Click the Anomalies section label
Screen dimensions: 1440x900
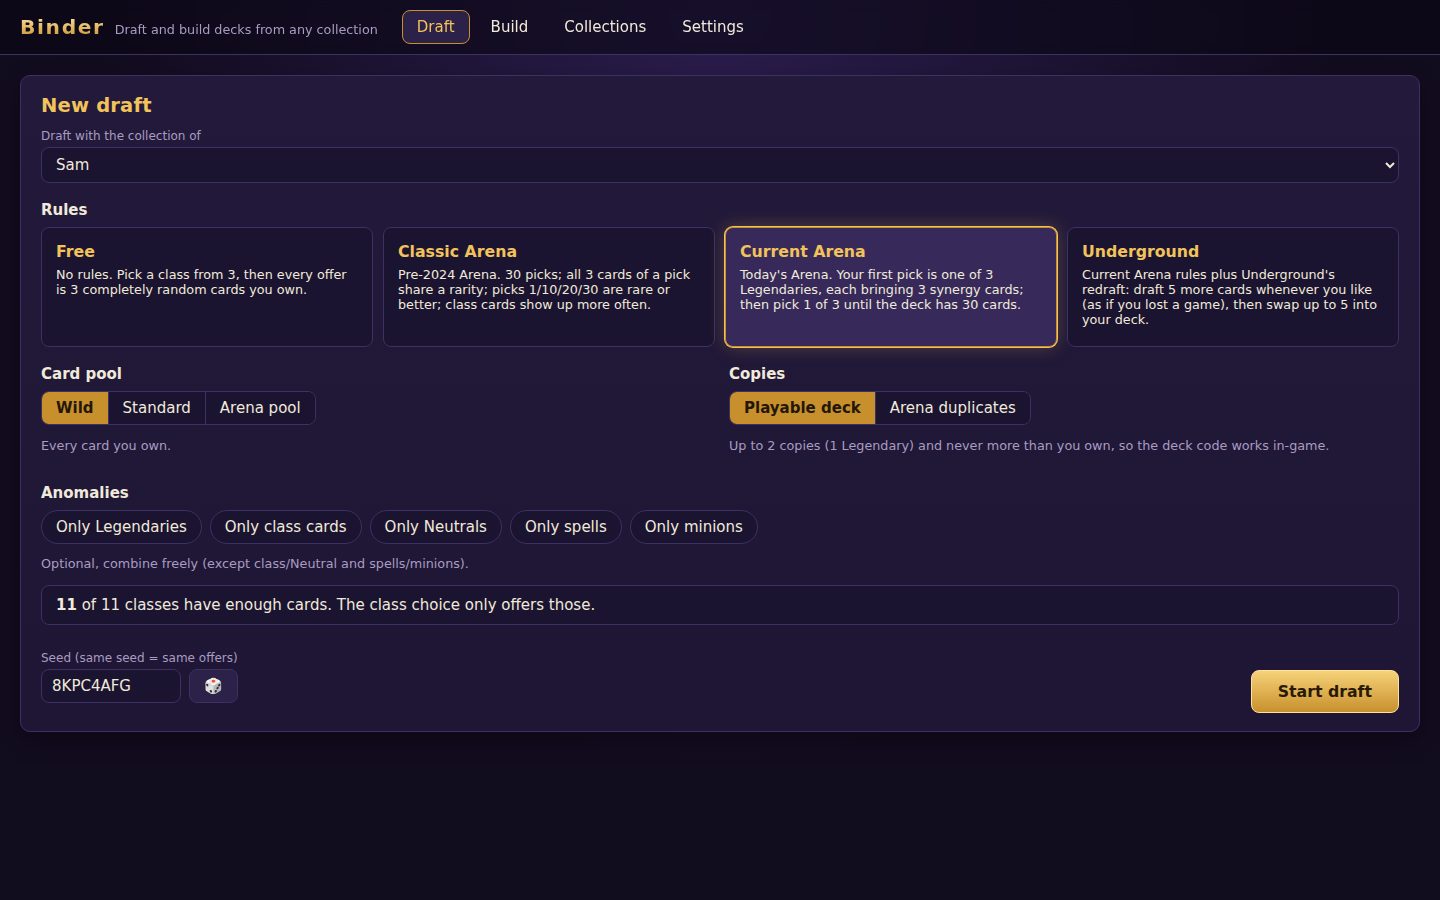85,493
